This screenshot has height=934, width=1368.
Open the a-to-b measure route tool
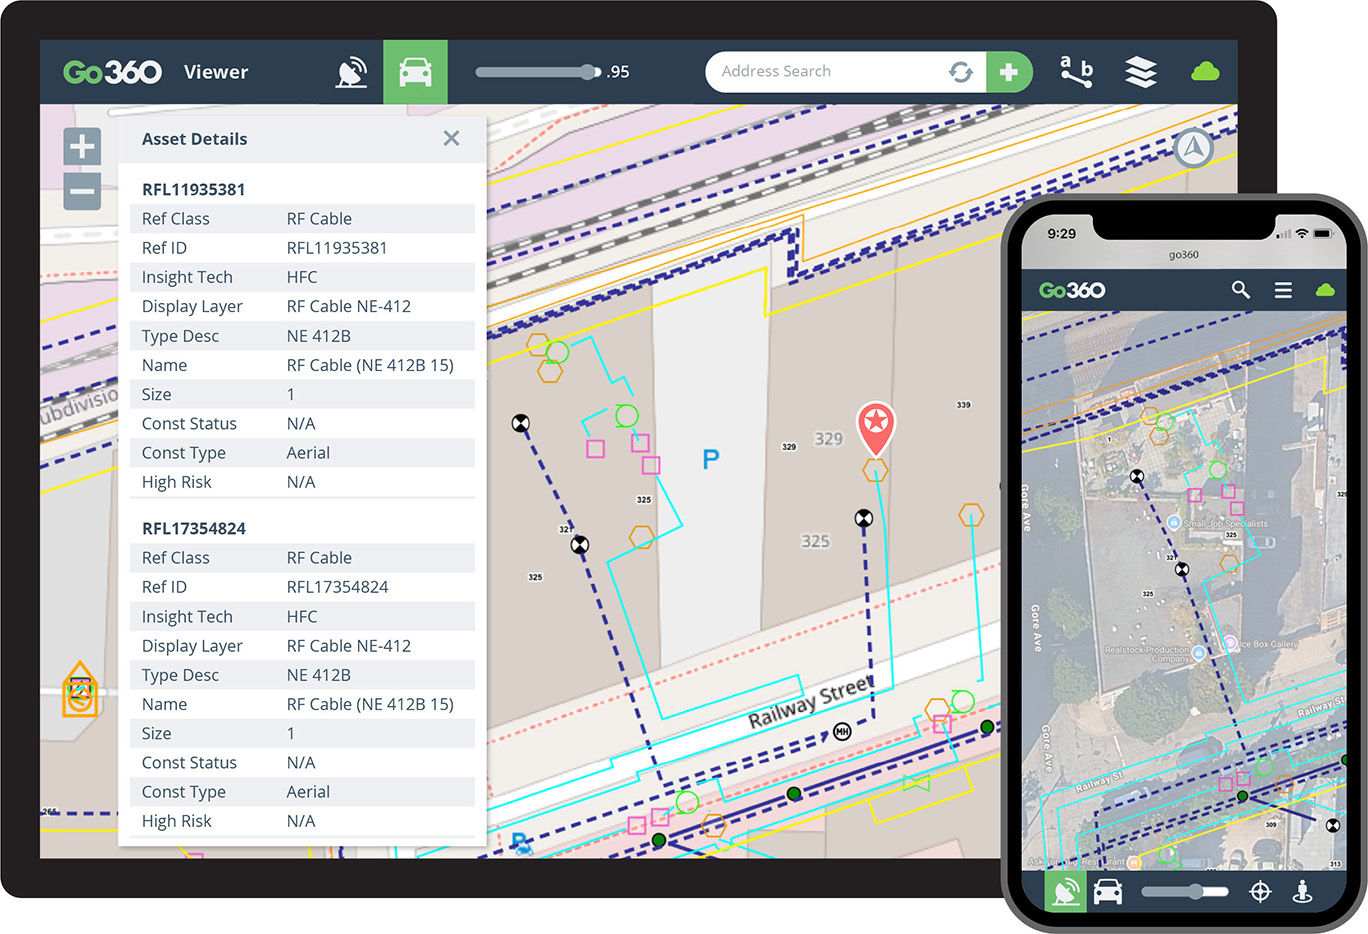point(1076,72)
